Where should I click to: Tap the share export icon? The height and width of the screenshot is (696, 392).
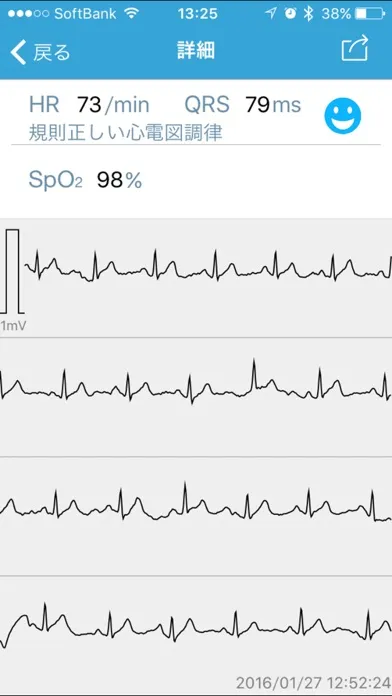[x=355, y=48]
